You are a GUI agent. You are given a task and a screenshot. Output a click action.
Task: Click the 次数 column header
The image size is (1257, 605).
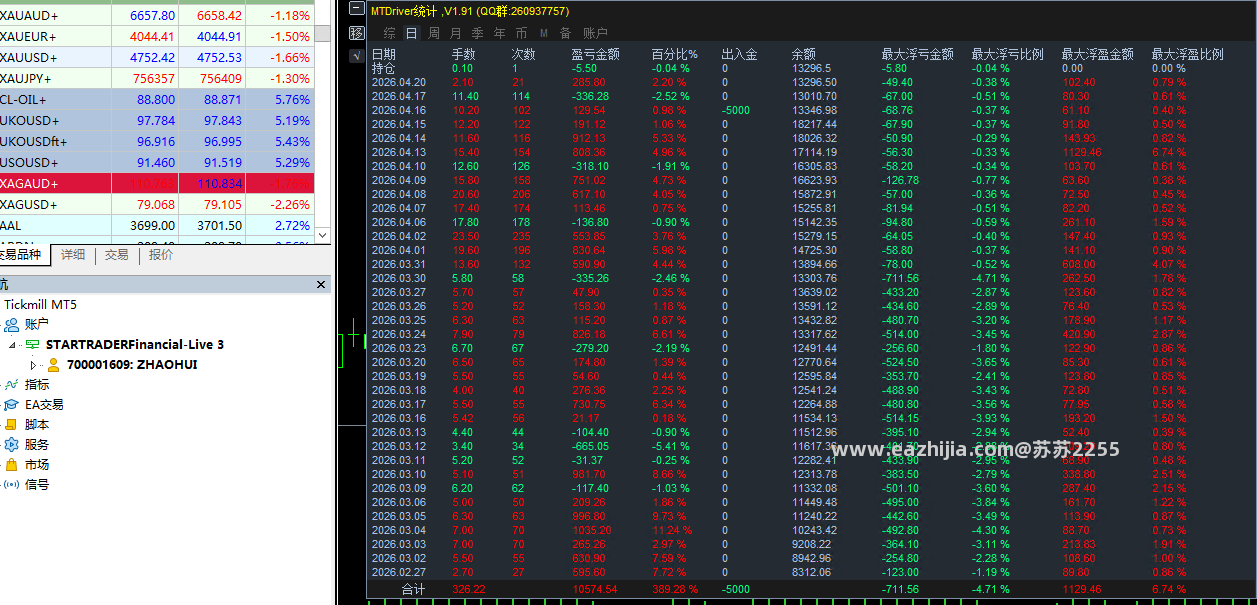[x=524, y=54]
